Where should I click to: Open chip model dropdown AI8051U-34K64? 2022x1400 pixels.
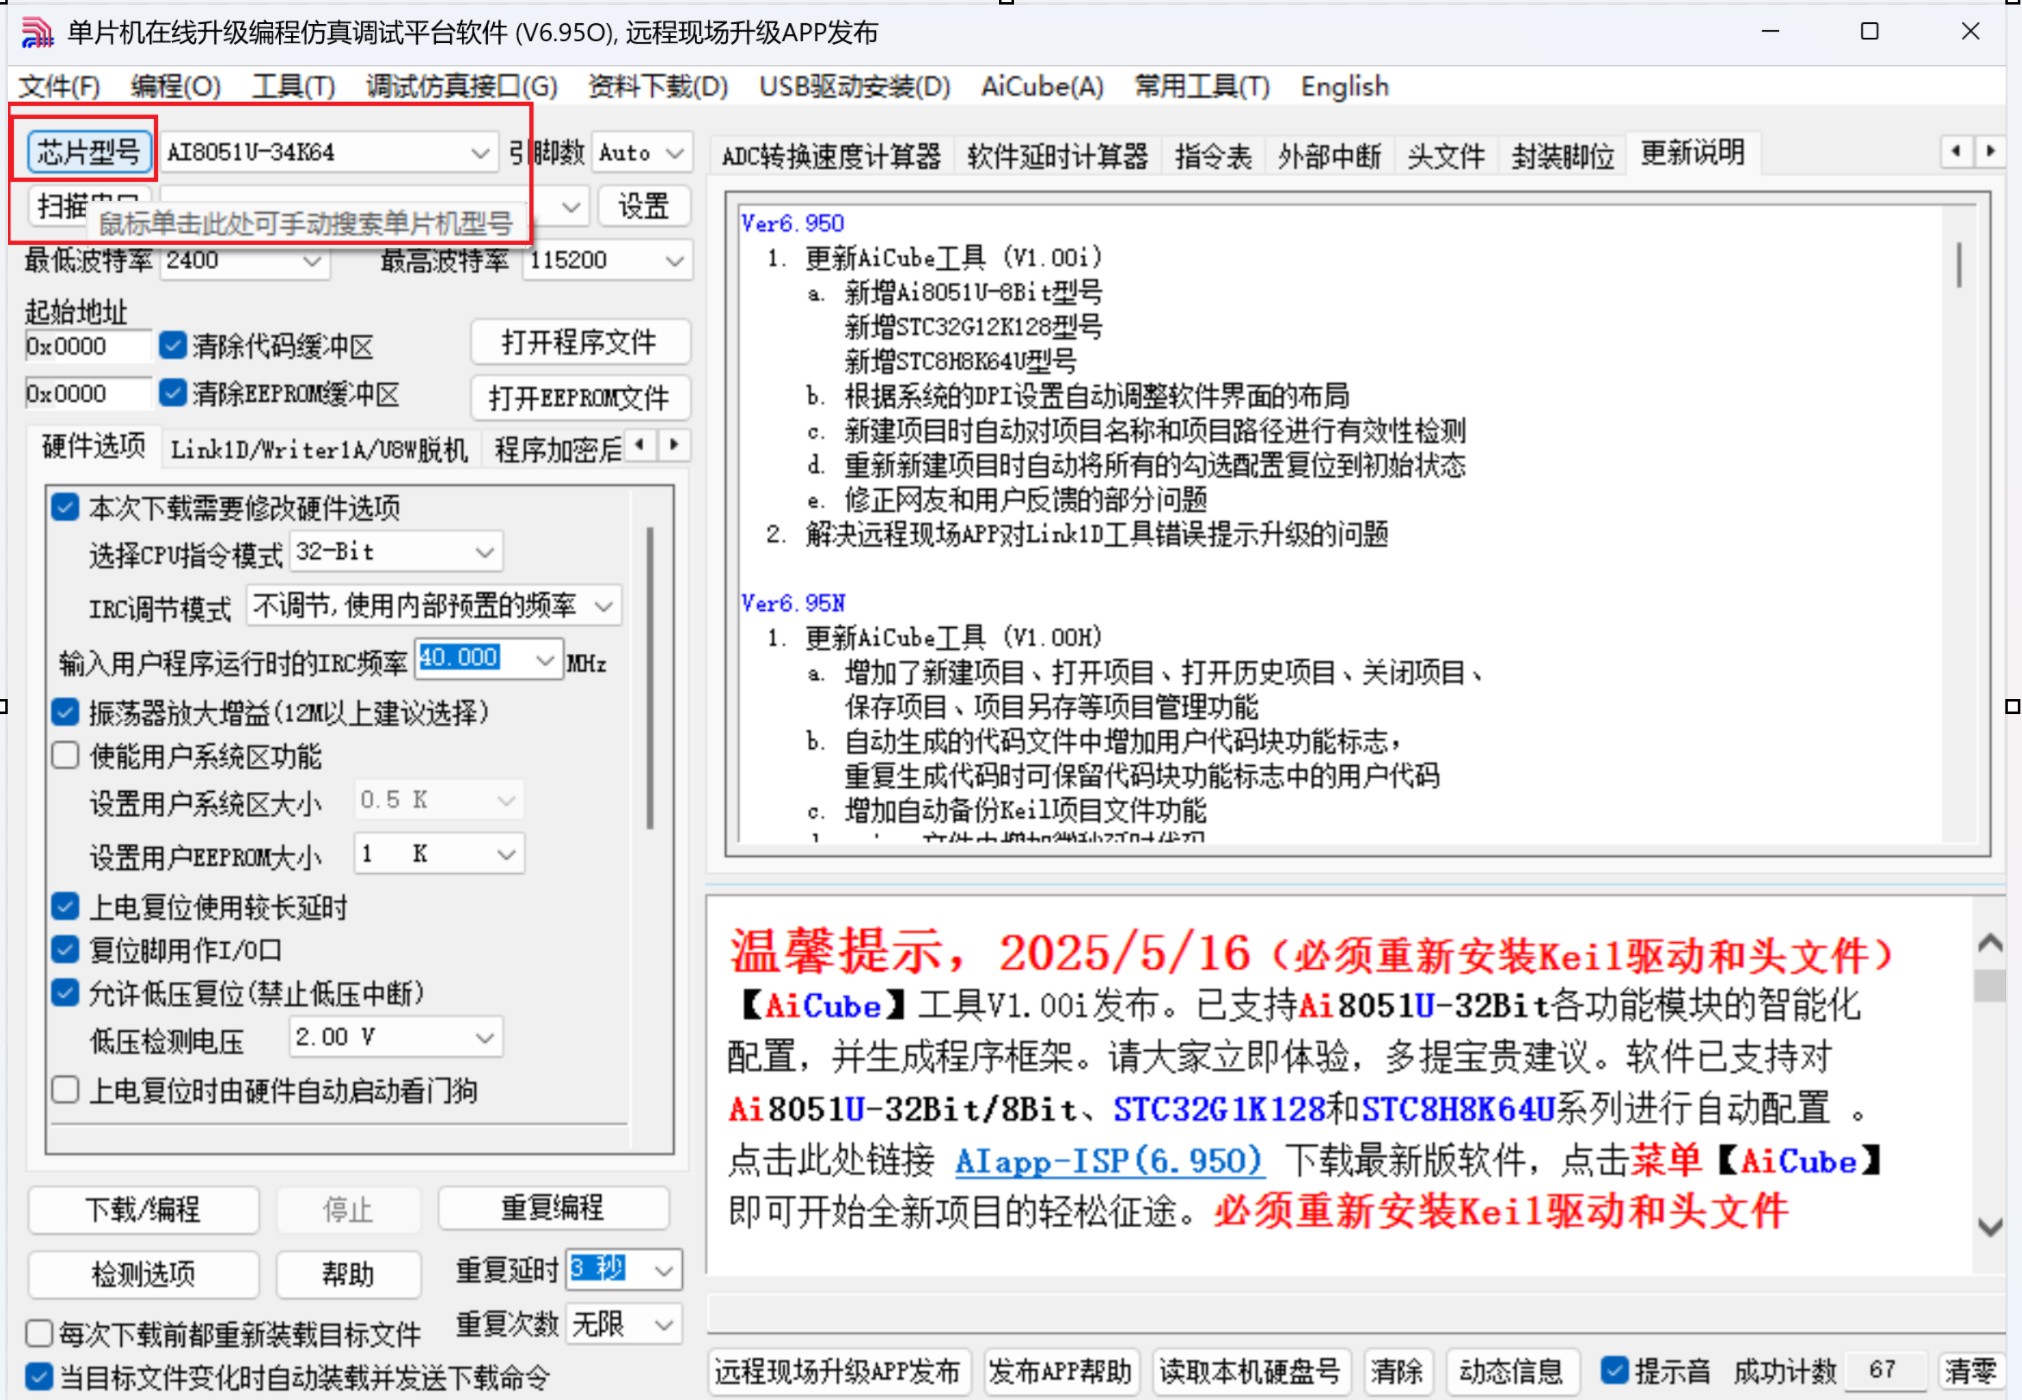point(328,153)
